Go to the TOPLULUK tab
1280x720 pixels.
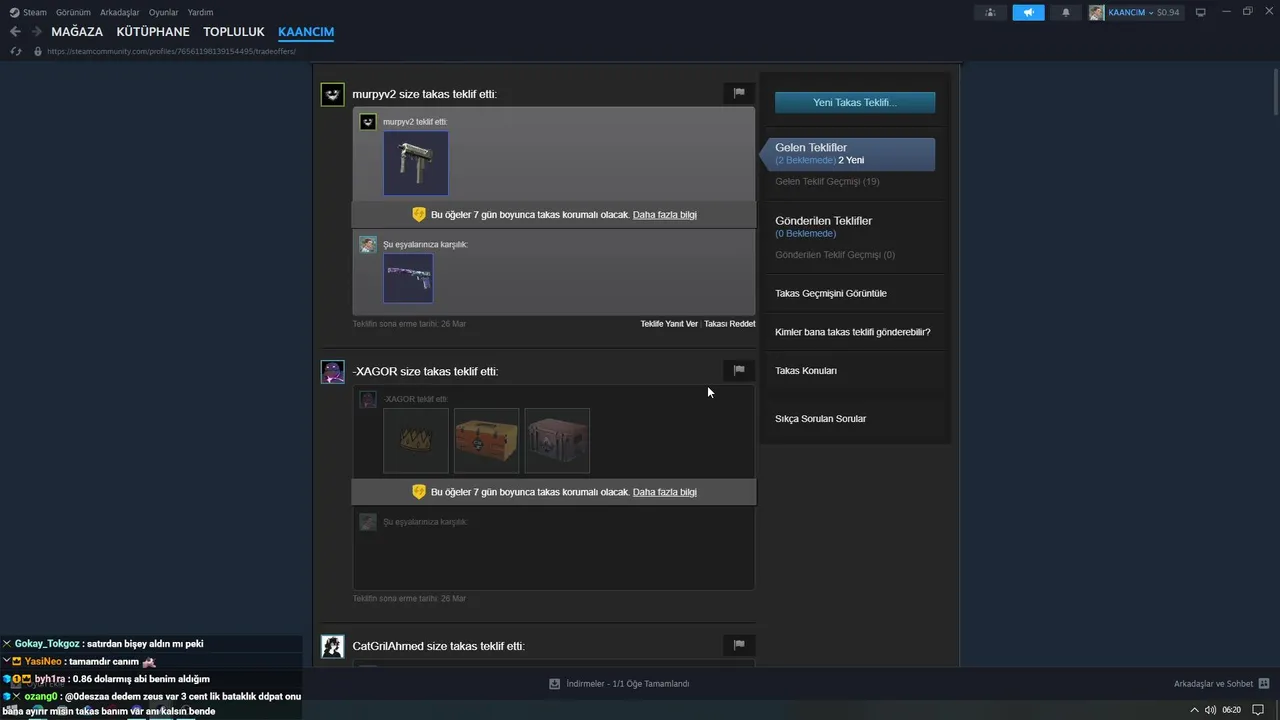point(234,32)
